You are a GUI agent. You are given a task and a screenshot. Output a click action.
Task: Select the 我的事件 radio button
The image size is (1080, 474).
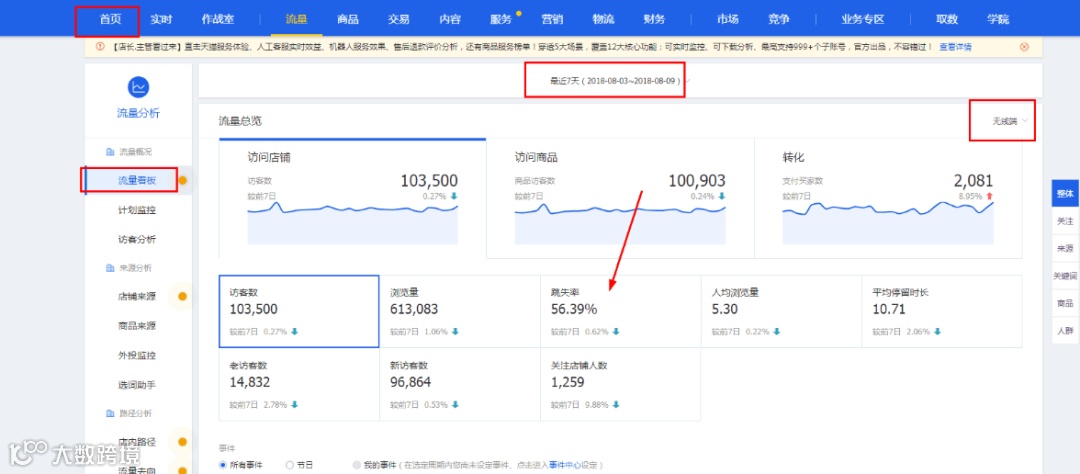tap(356, 465)
